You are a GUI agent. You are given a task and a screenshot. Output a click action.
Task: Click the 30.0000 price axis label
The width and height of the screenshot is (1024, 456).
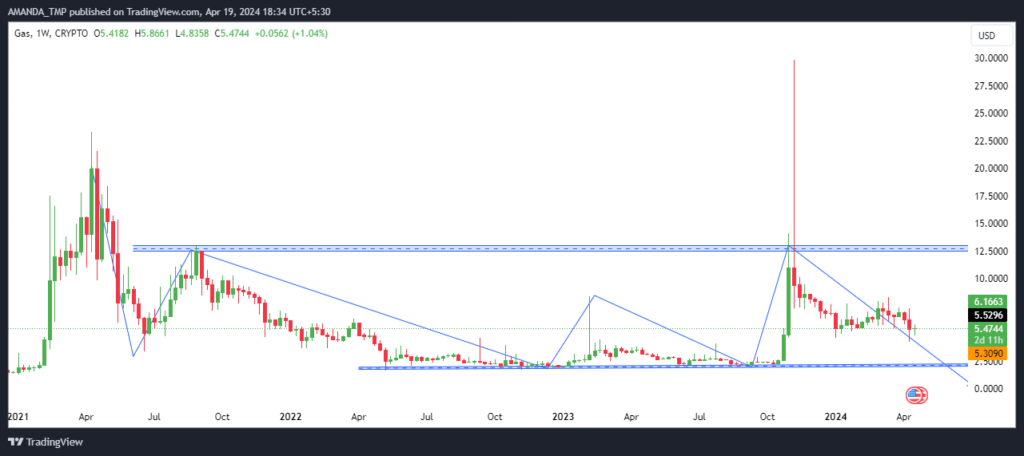pos(989,58)
